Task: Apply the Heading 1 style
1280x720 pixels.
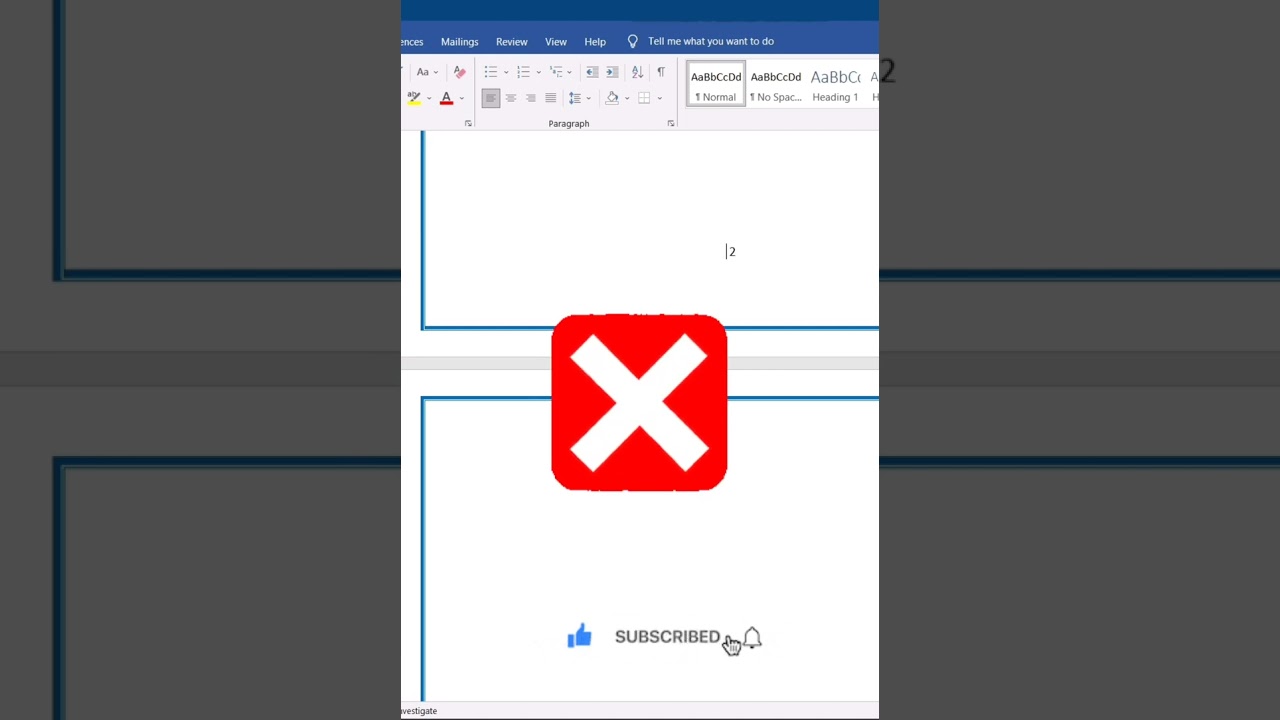Action: point(835,85)
